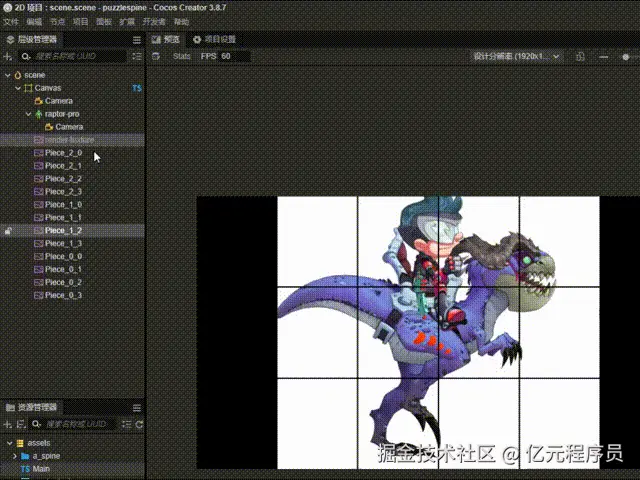
Task: Select the render-texture node
Action: coord(72,140)
